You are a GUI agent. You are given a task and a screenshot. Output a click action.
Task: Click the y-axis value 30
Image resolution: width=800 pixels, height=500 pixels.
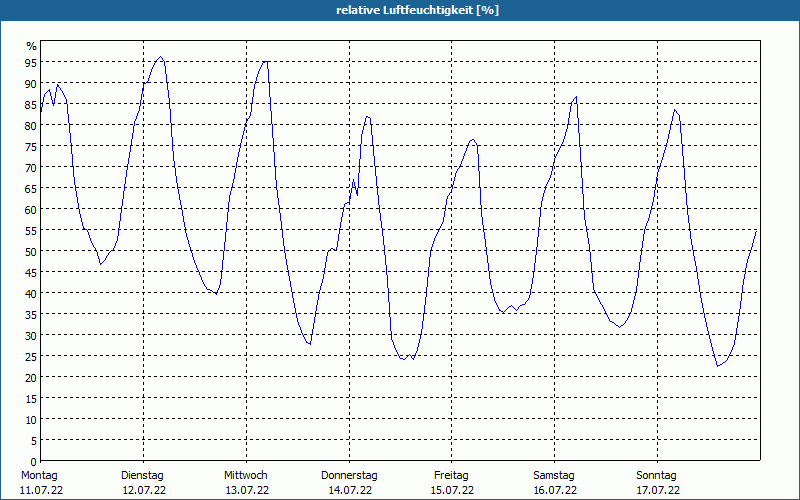coord(31,335)
